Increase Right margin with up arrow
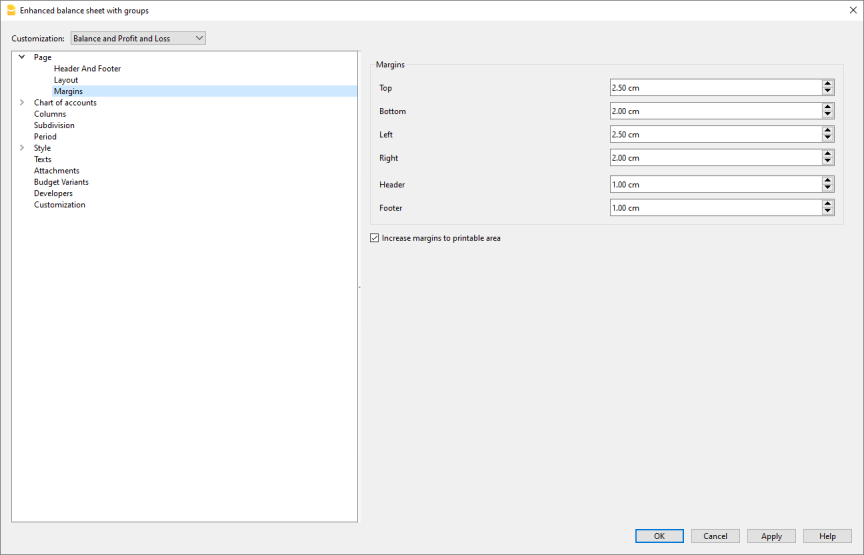Image resolution: width=864 pixels, height=555 pixels. coord(828,154)
